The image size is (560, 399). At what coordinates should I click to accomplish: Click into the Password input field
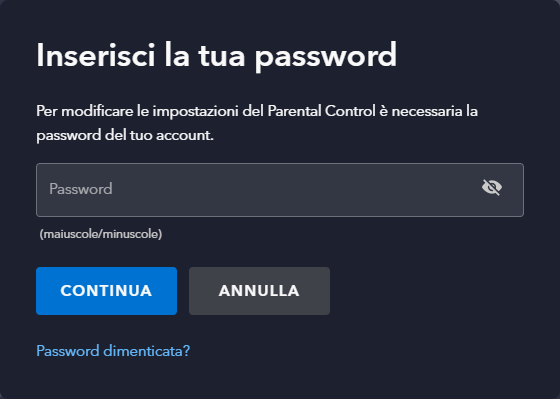pos(280,190)
